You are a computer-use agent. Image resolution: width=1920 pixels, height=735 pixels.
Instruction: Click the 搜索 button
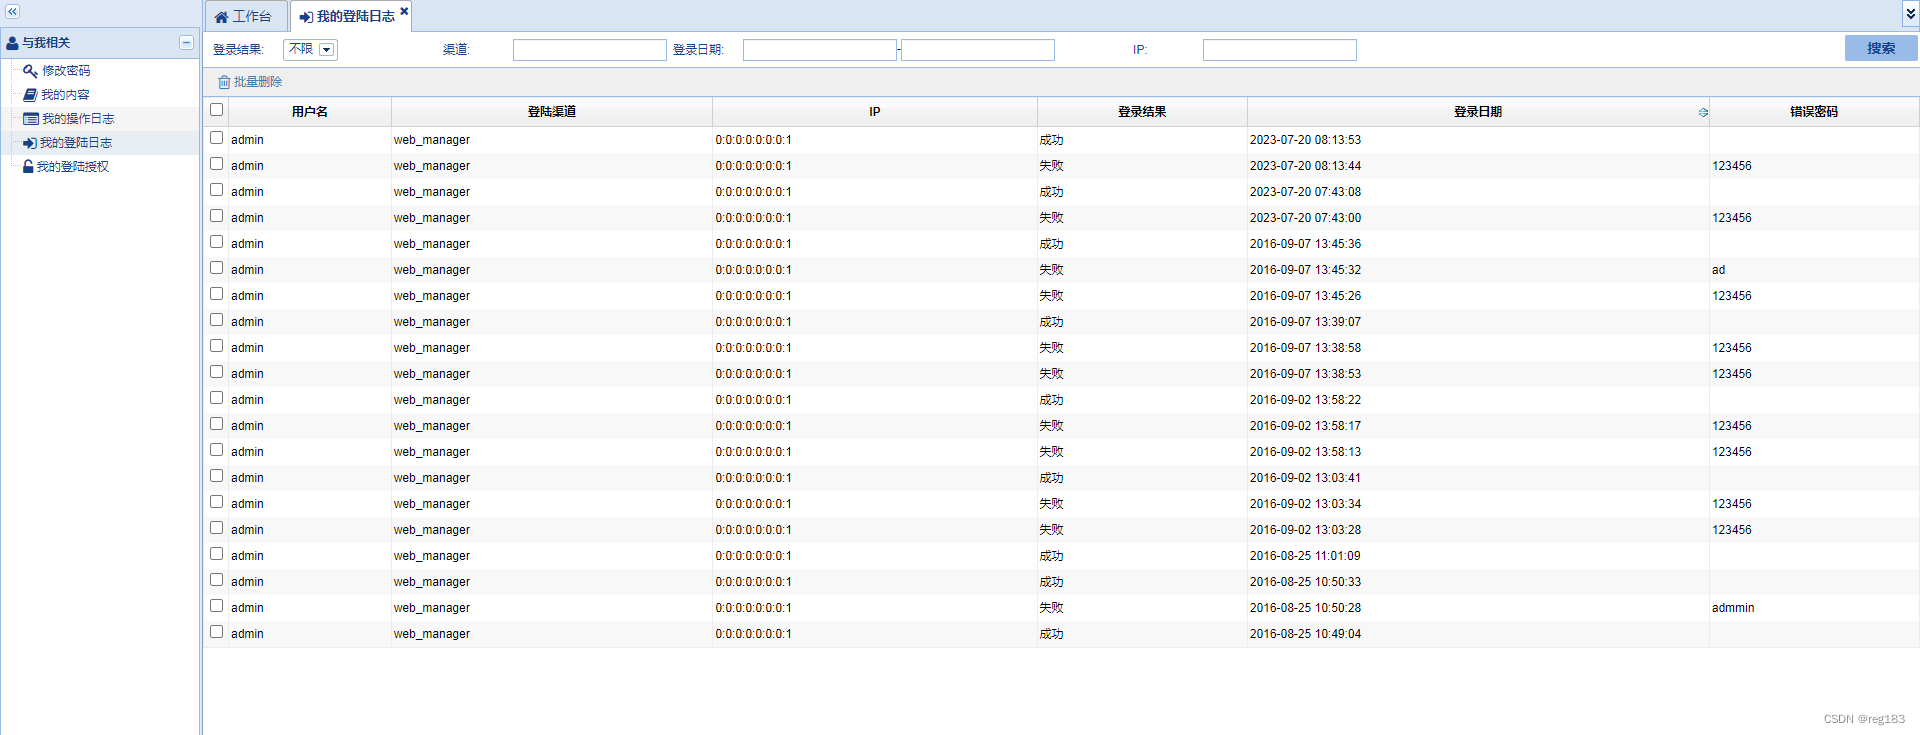click(x=1880, y=48)
